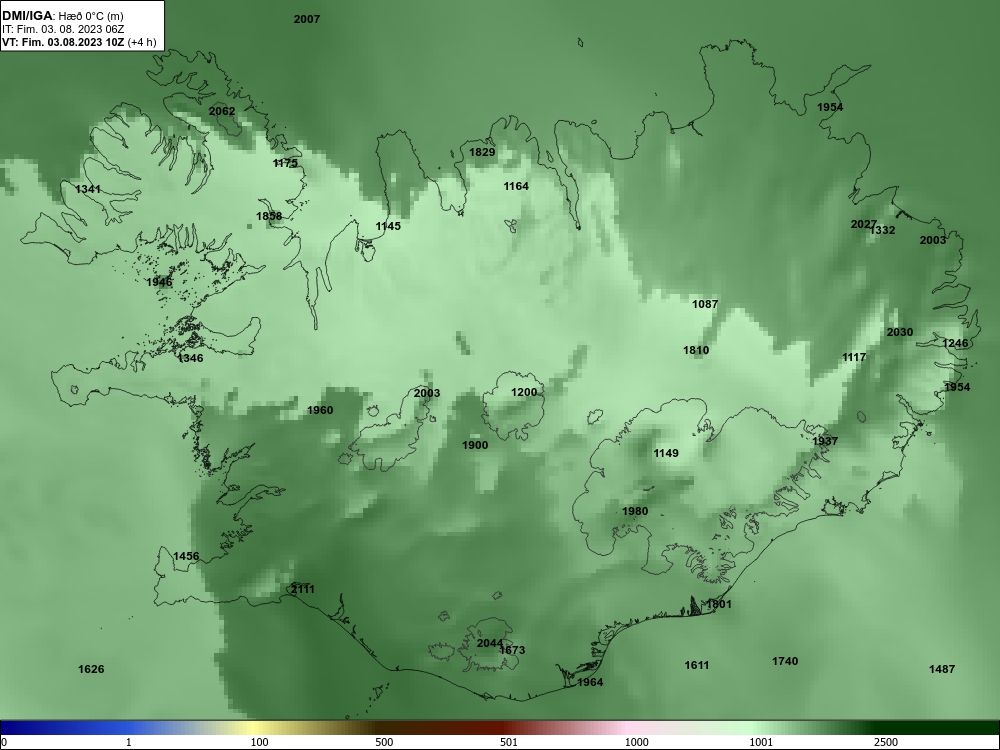Click the 1341 value in the Westfjords
1000x750 pixels.
pyautogui.click(x=88, y=189)
